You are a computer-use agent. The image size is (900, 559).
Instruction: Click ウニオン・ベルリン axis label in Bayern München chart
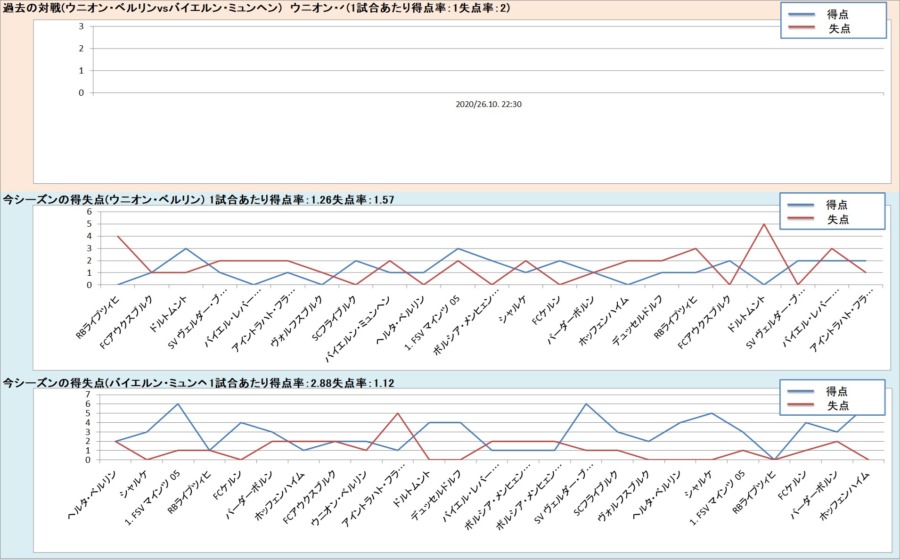(338, 498)
